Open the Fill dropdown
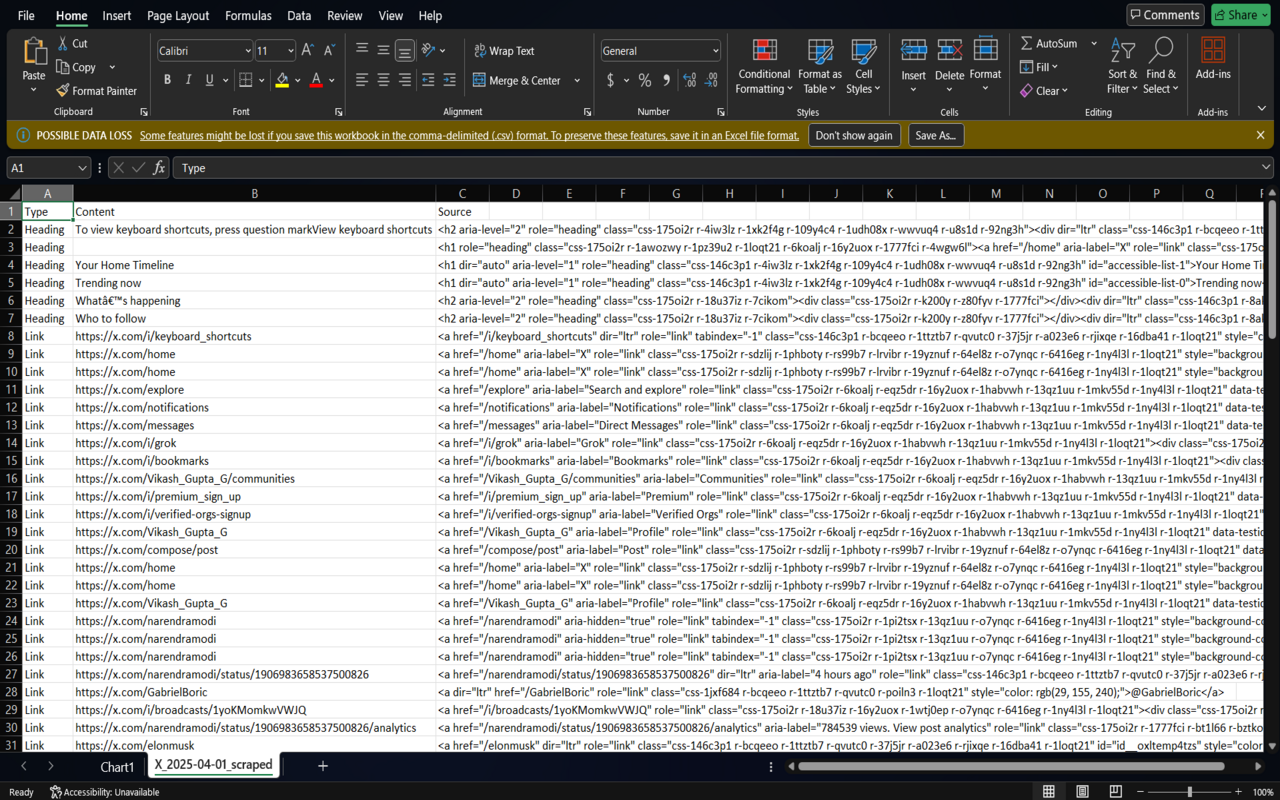This screenshot has width=1280, height=800. point(1039,67)
